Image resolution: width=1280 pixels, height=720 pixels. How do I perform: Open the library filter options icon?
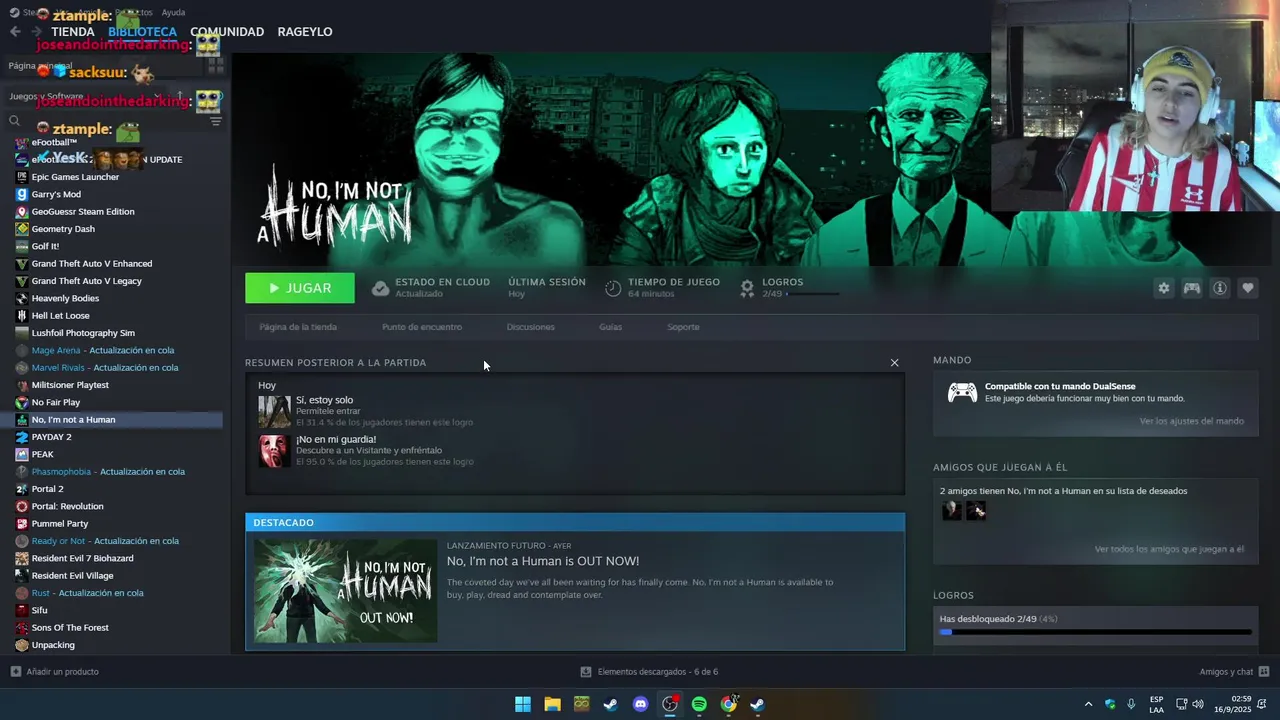point(215,121)
